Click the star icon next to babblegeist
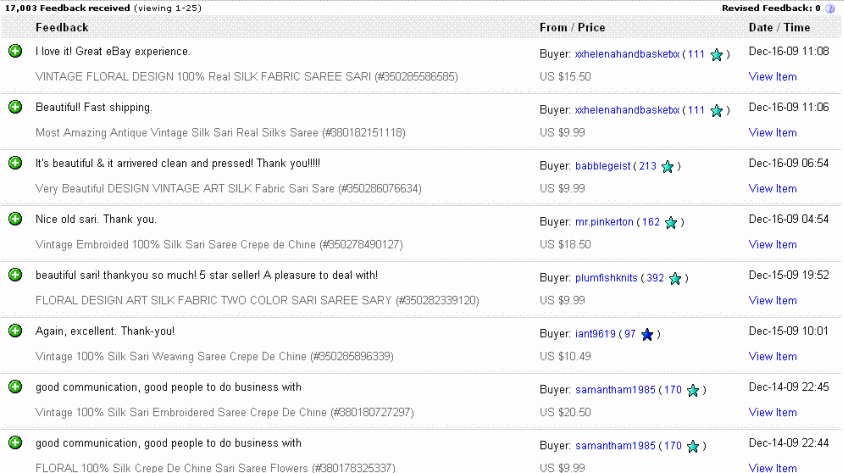The height and width of the screenshot is (473, 844). [667, 167]
